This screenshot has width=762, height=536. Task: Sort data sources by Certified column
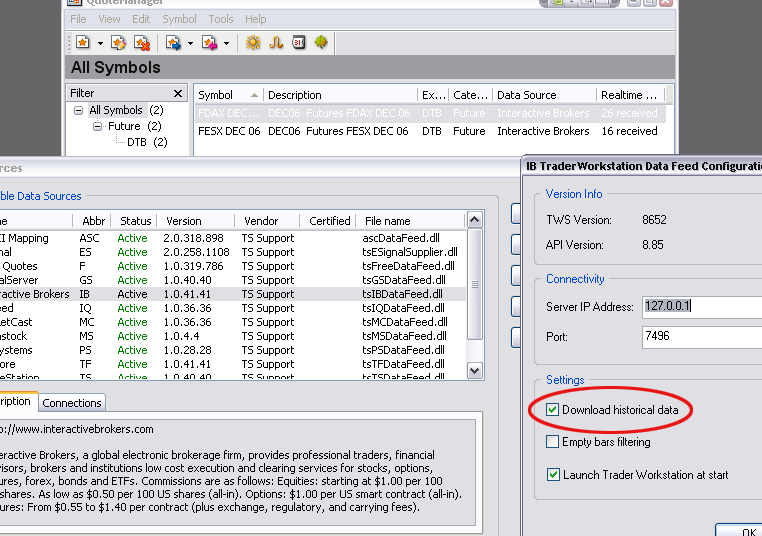coord(329,221)
